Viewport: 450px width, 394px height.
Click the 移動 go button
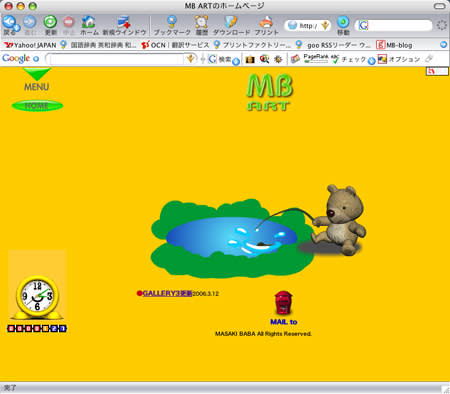[343, 25]
